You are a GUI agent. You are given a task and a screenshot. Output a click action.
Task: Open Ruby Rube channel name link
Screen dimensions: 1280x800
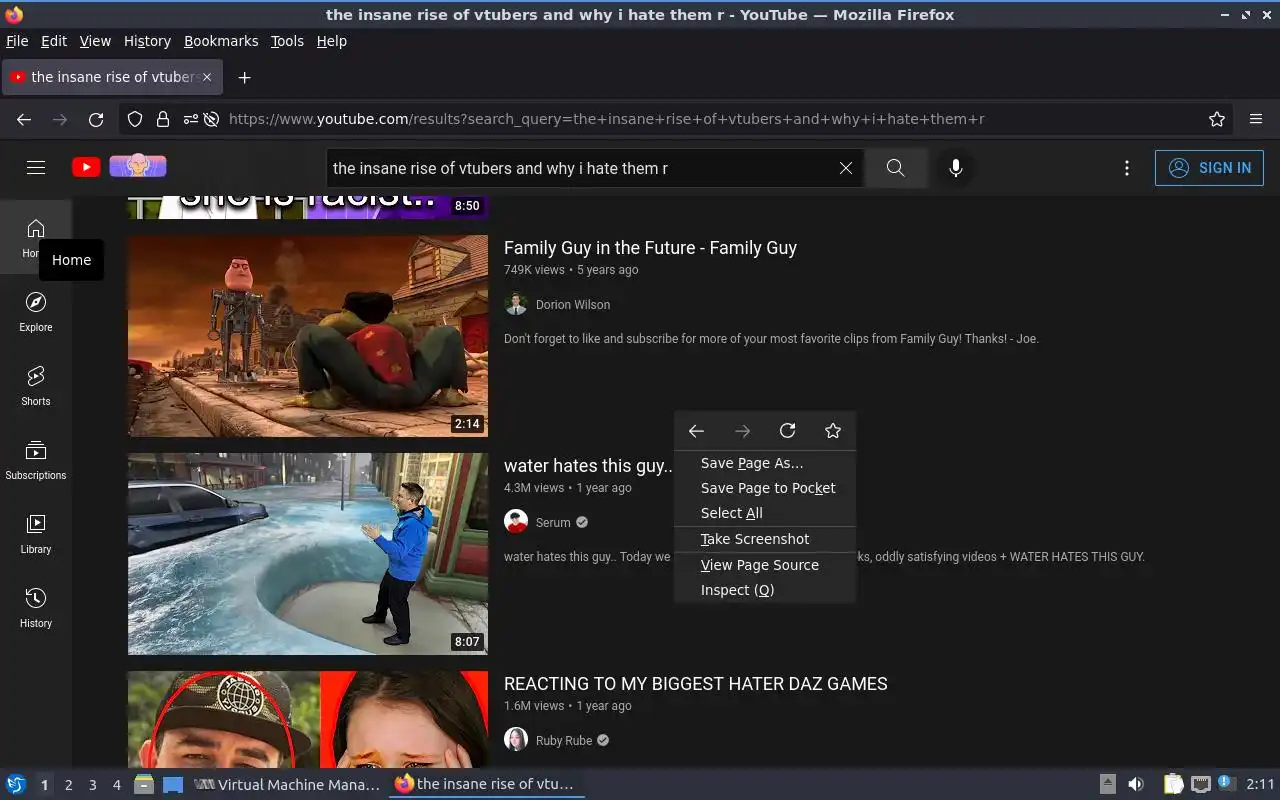click(x=564, y=741)
